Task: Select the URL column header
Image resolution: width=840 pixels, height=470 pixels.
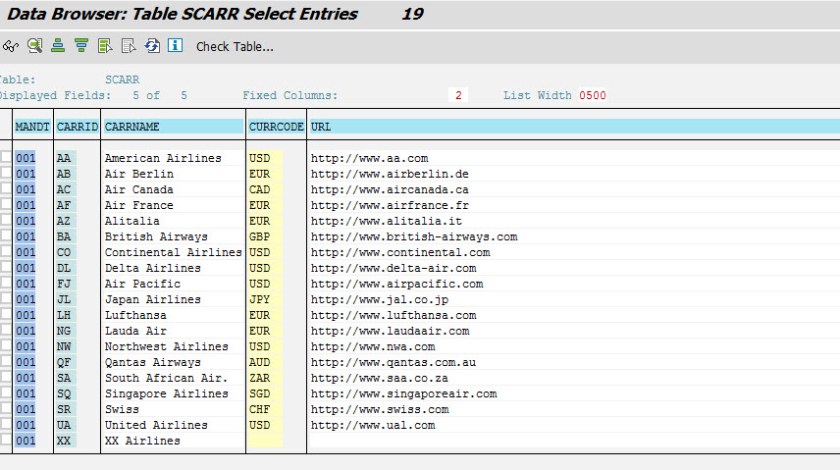Action: 574,126
